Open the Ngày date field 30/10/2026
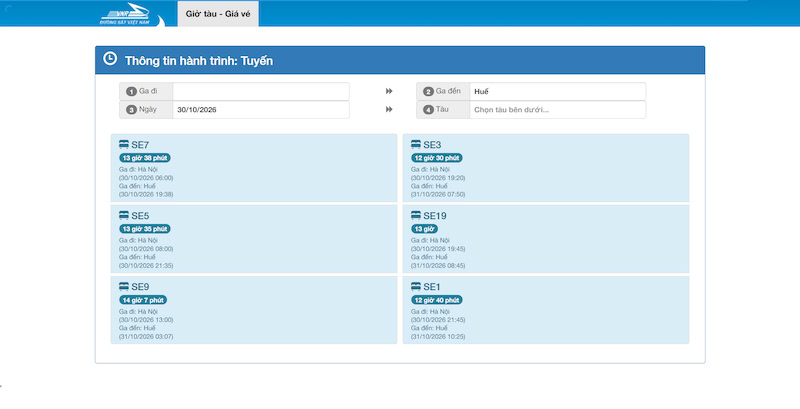This screenshot has width=800, height=409. 261,110
